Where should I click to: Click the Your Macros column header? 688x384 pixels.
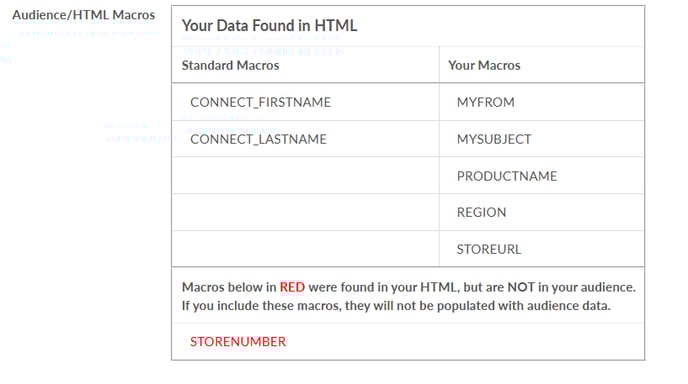pyautogui.click(x=484, y=65)
